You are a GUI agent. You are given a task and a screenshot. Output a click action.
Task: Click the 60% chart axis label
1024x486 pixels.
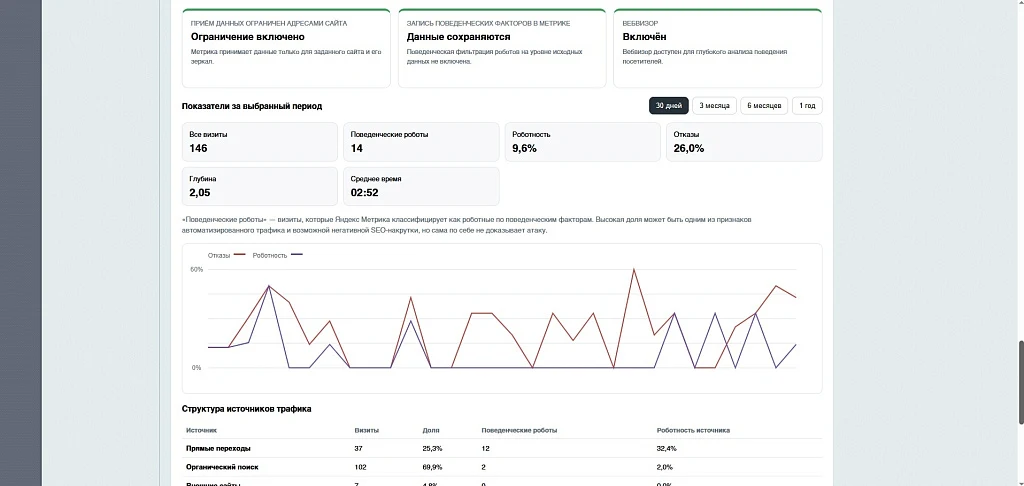tap(197, 269)
